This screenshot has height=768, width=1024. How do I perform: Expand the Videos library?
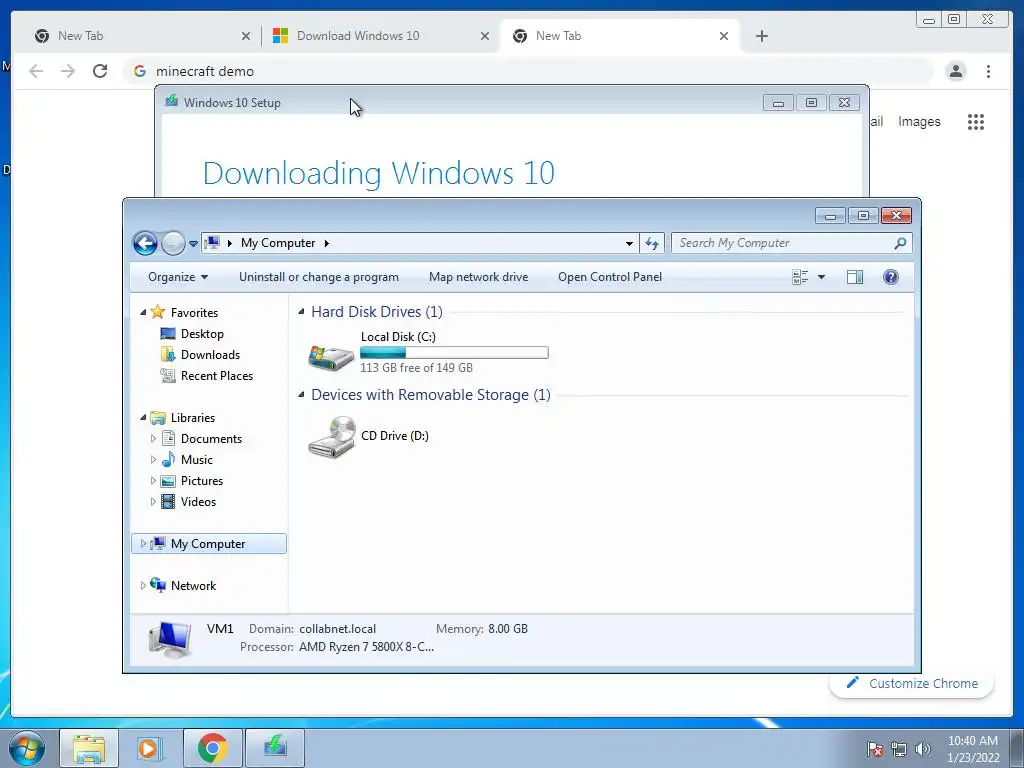[x=153, y=502]
